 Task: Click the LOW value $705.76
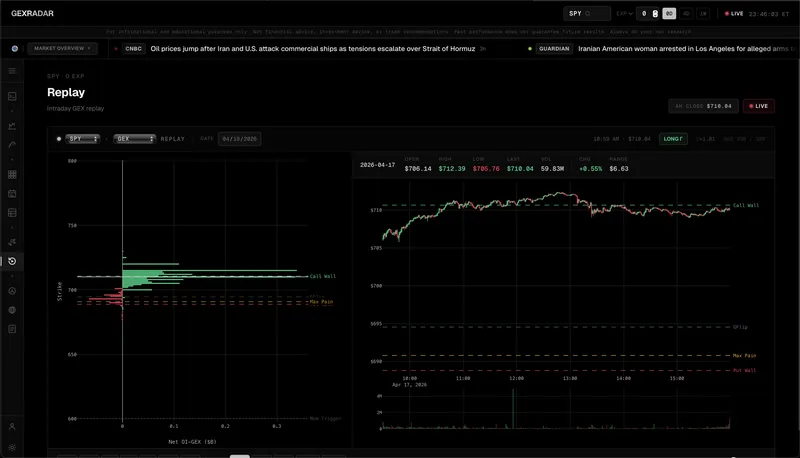(x=486, y=169)
